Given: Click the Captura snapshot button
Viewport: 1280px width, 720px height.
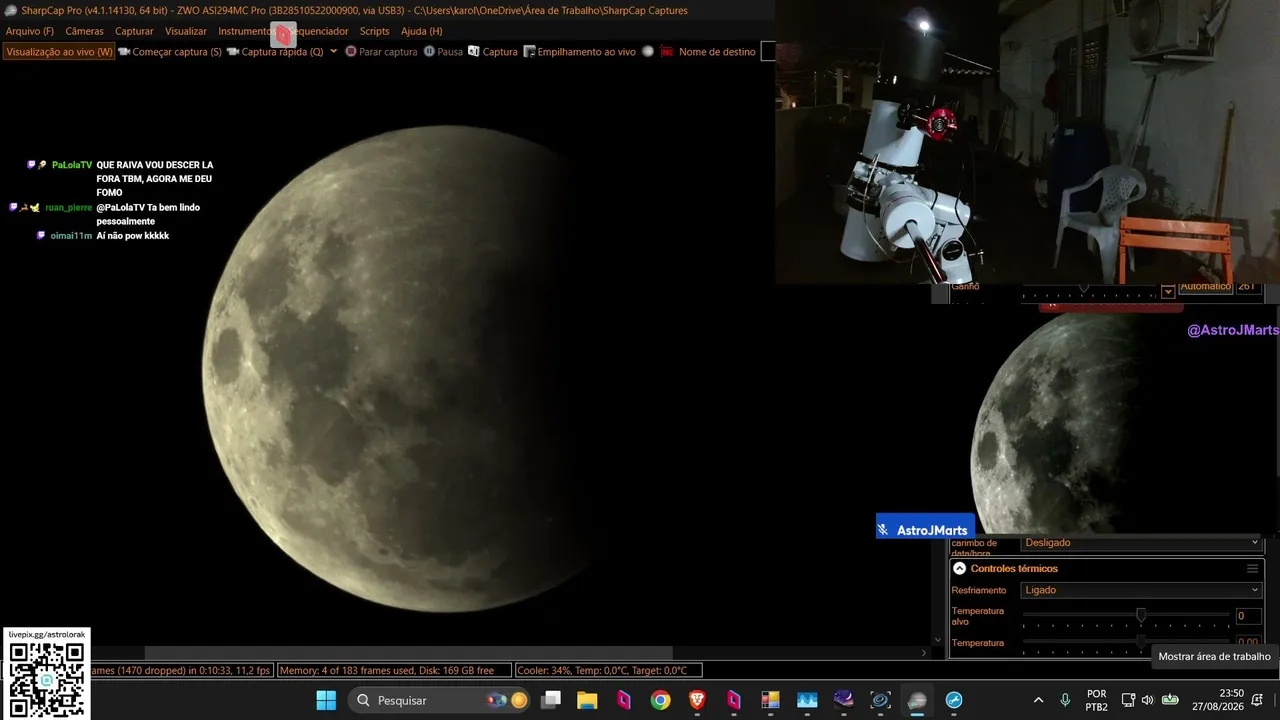Looking at the screenshot, I should 493,52.
